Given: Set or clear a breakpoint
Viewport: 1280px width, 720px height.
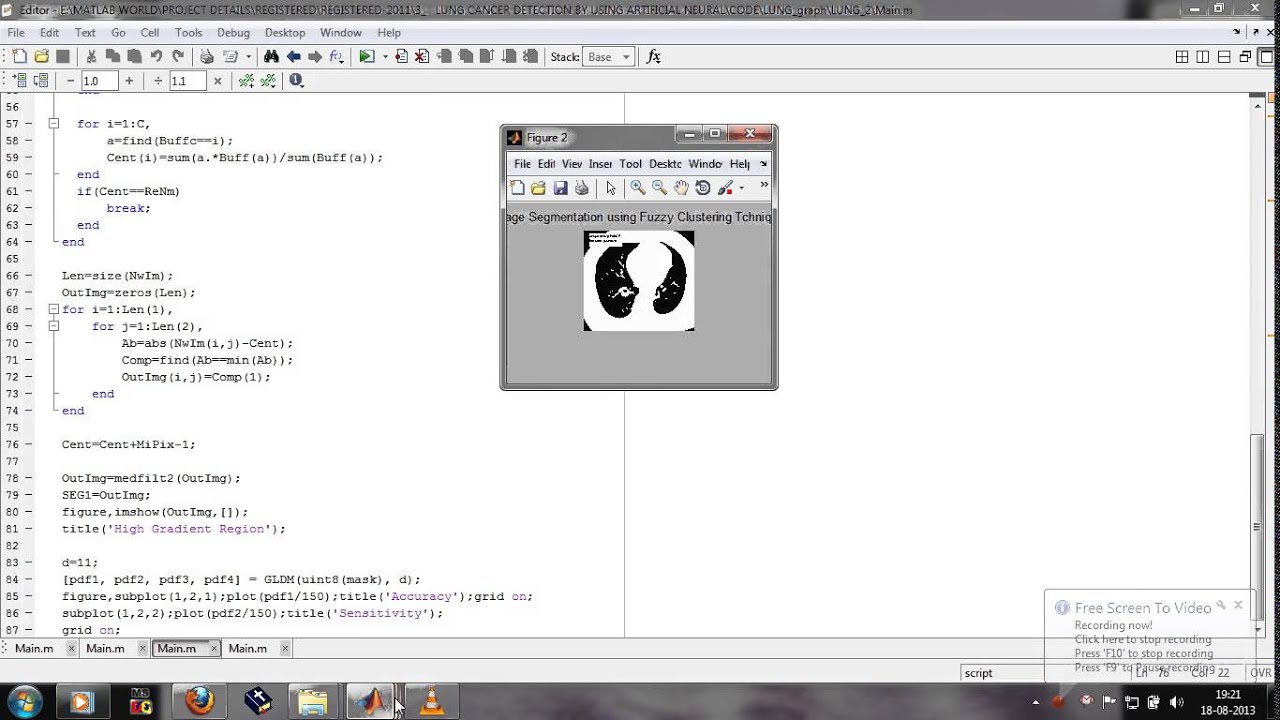Looking at the screenshot, I should click(401, 57).
